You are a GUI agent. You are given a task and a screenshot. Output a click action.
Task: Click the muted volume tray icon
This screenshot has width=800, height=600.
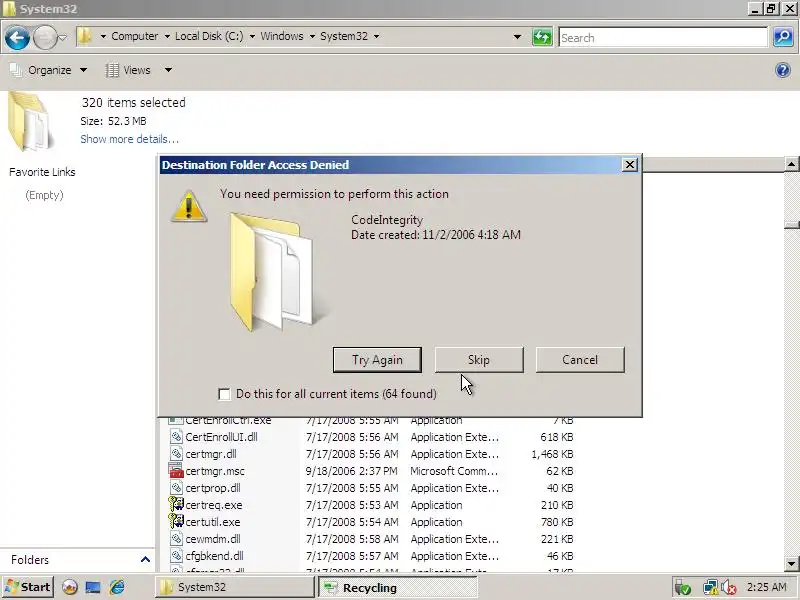pyautogui.click(x=729, y=588)
